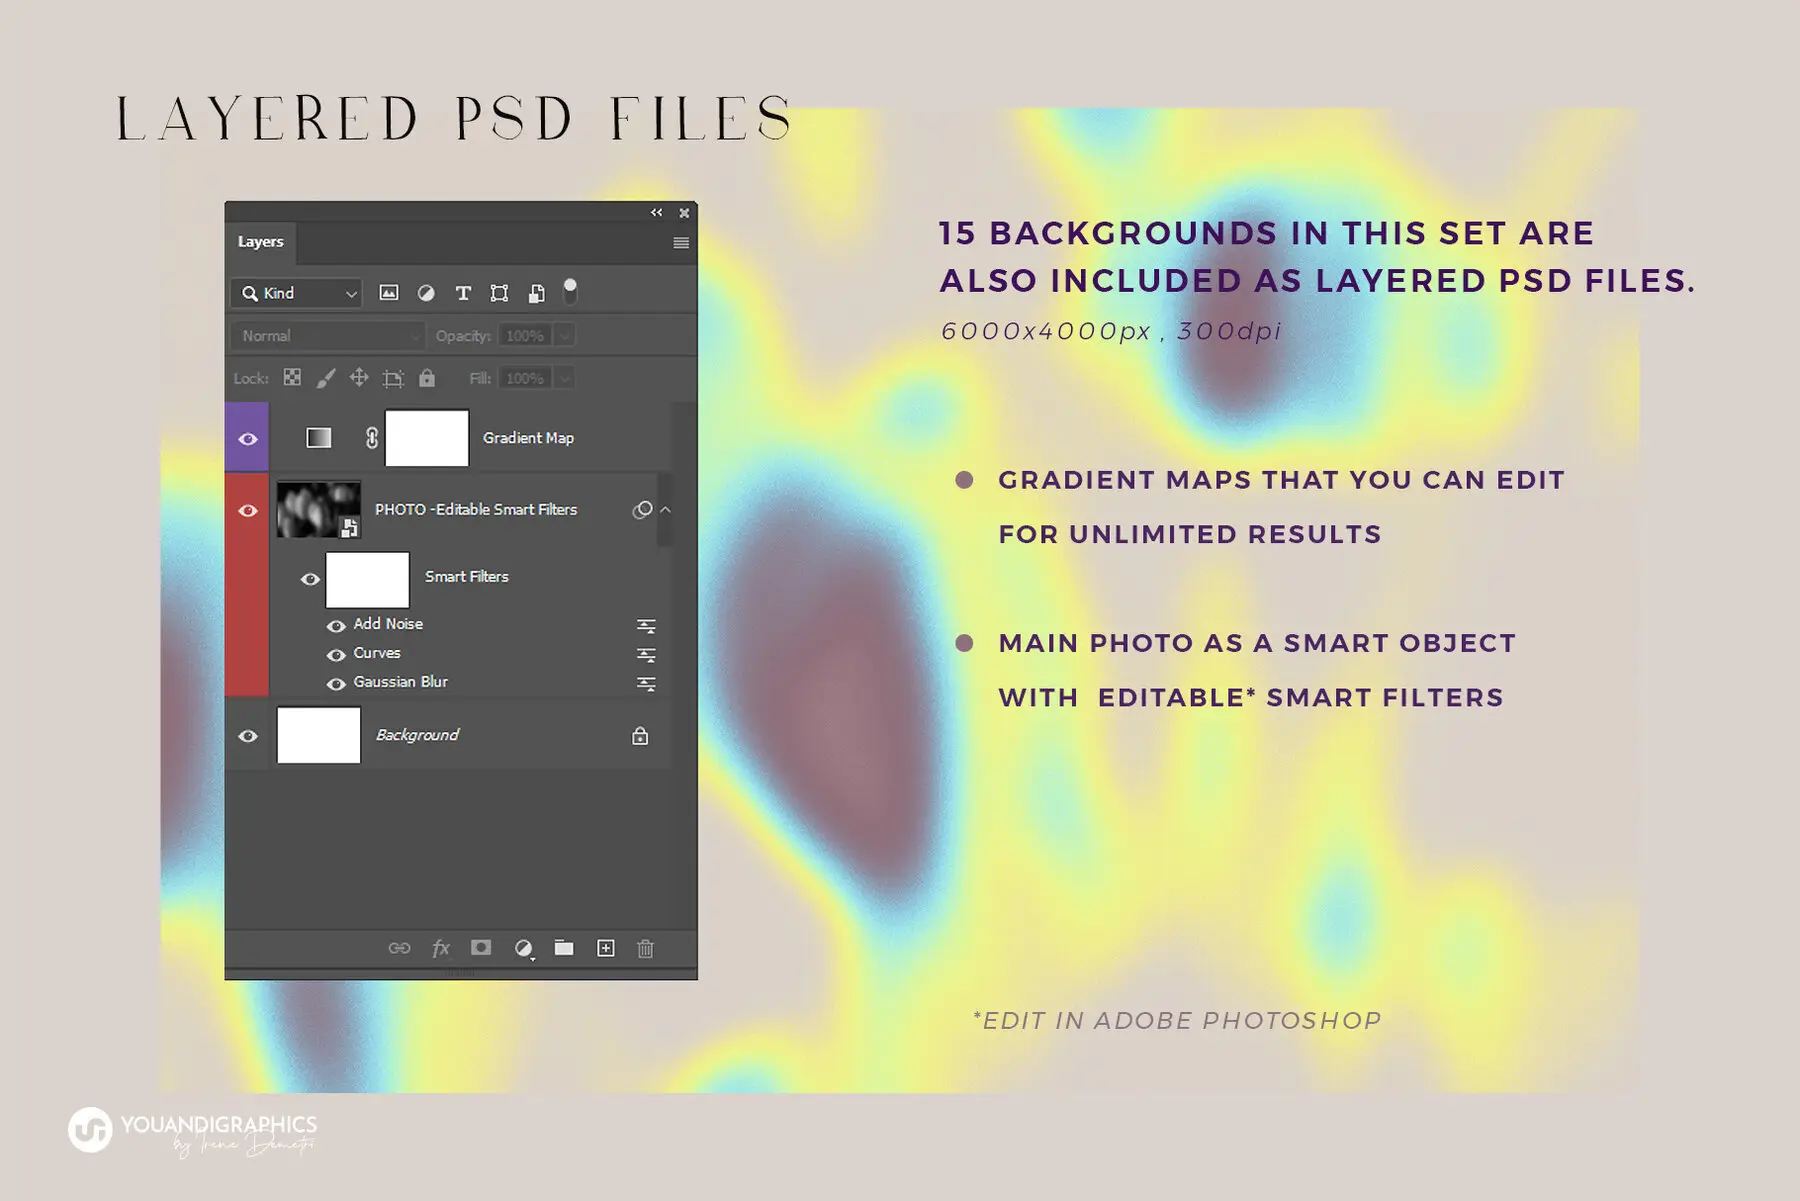1800x1201 pixels.
Task: Click the Gradient Map layer thumbnail
Action: (x=318, y=437)
